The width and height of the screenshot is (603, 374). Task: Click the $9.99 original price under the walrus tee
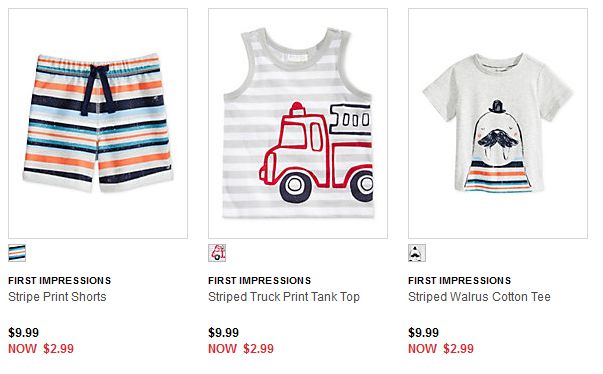point(423,332)
